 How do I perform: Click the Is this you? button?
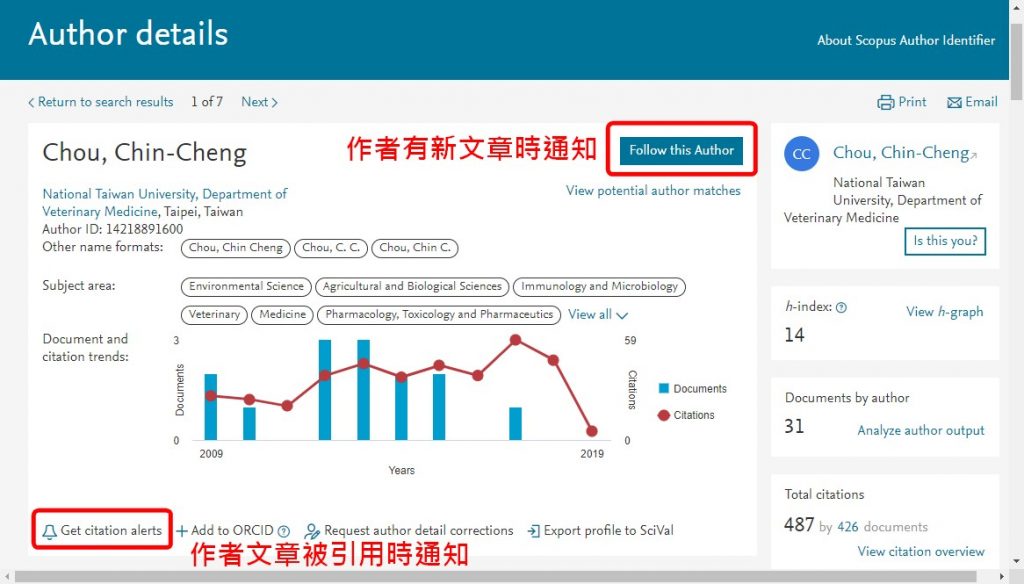[945, 241]
